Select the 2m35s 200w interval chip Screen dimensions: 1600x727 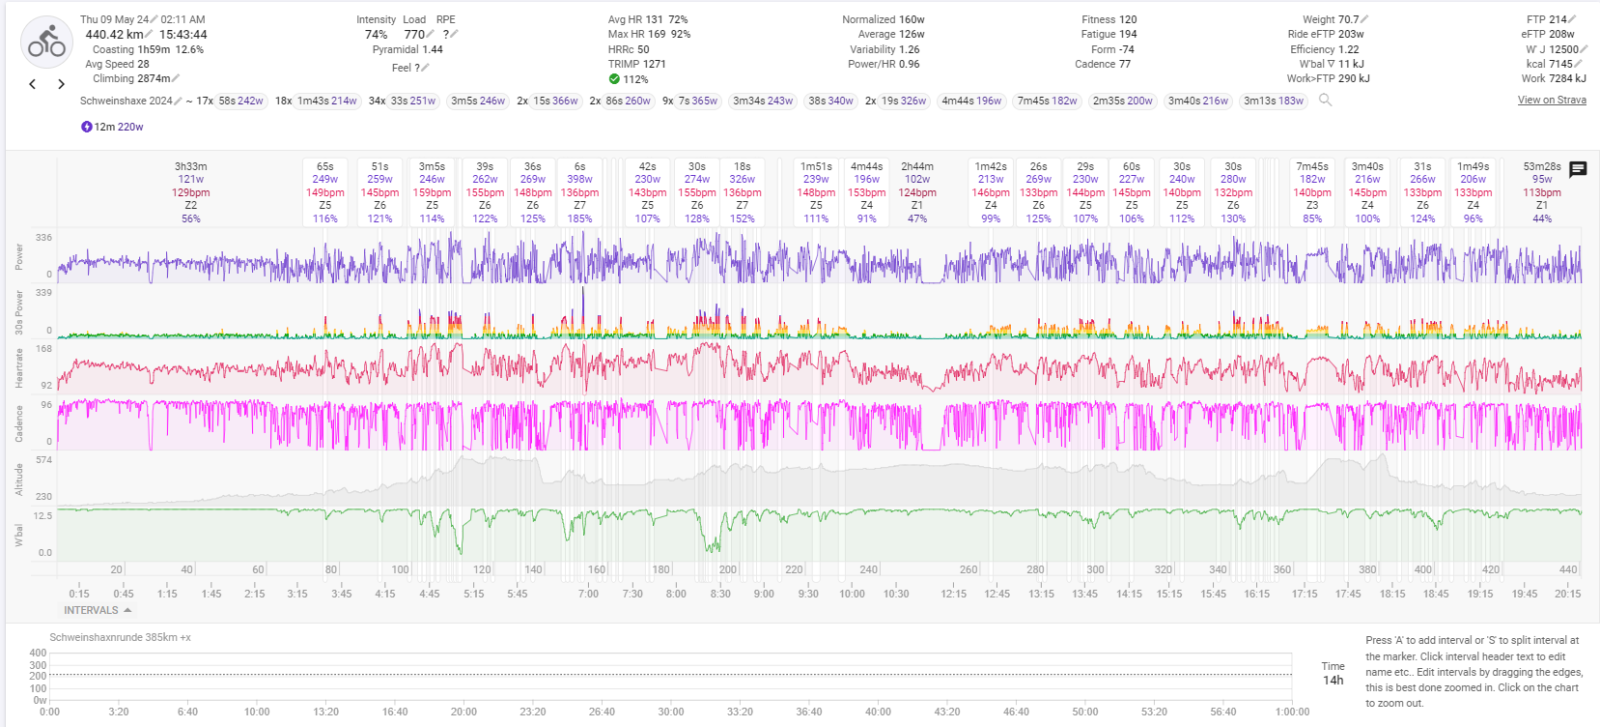[x=1123, y=101]
